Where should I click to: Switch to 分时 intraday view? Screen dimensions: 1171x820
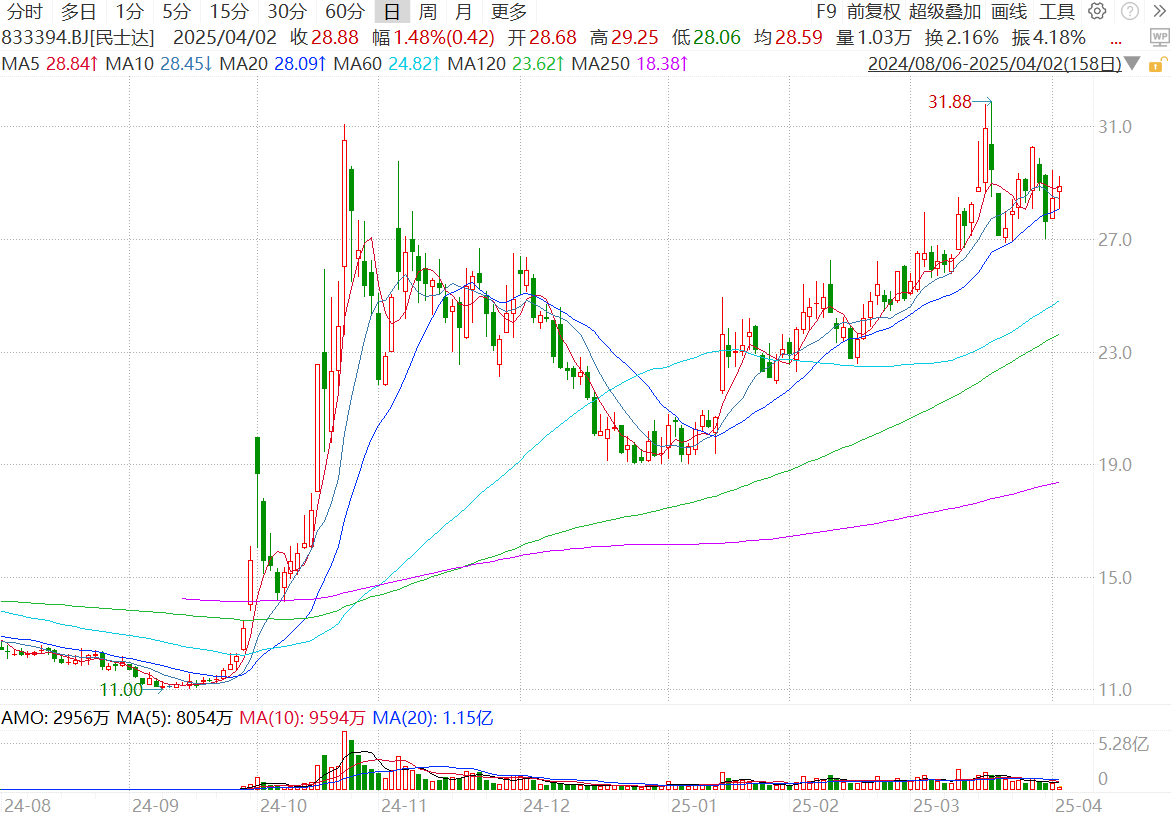(25, 11)
